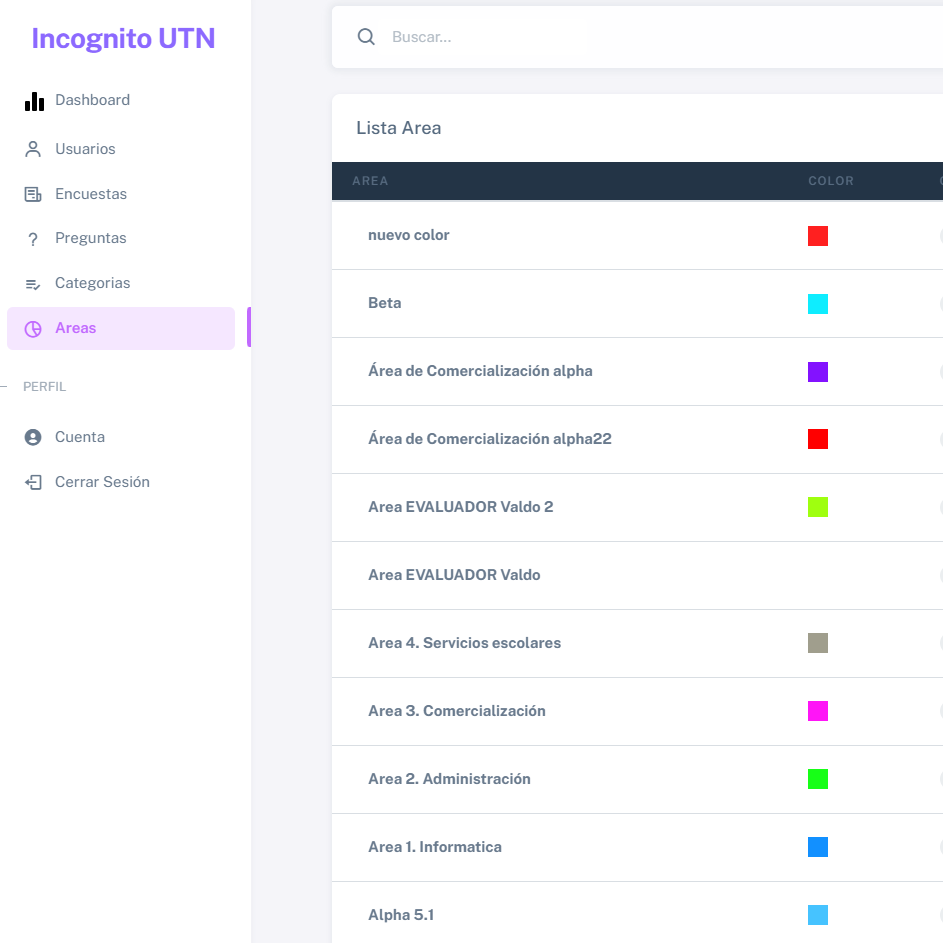The height and width of the screenshot is (943, 943).
Task: Click the AREA column header
Action: pyautogui.click(x=370, y=181)
